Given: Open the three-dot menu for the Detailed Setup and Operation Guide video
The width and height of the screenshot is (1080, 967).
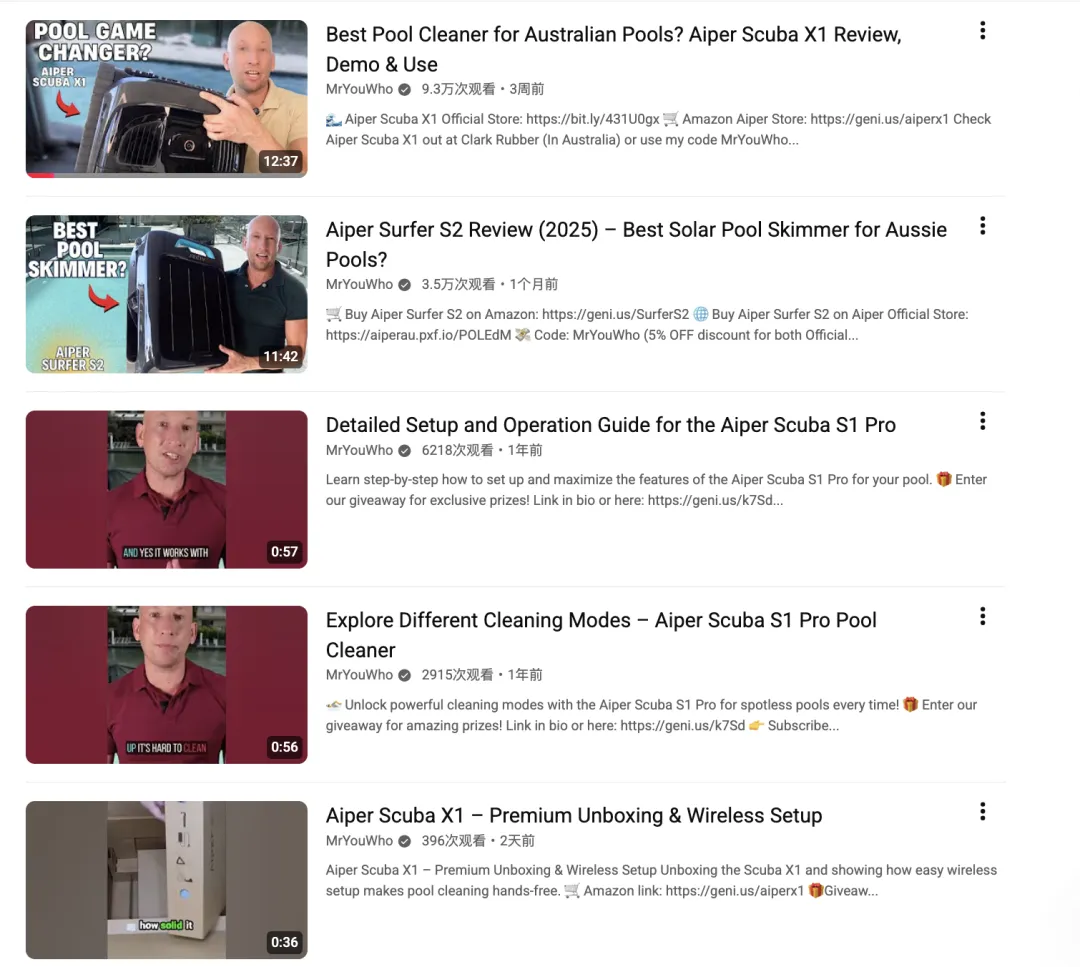Looking at the screenshot, I should pos(982,421).
